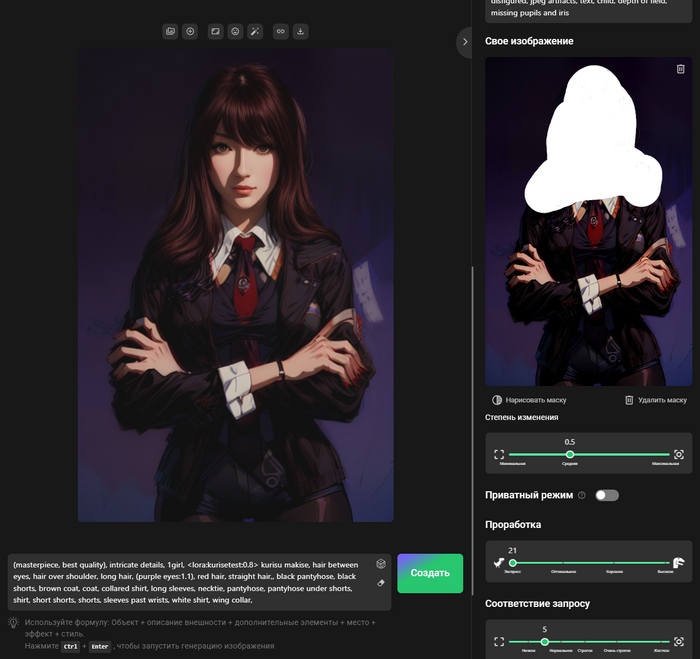Toggle the Приватный режим switch
700x659 pixels.
click(606, 495)
